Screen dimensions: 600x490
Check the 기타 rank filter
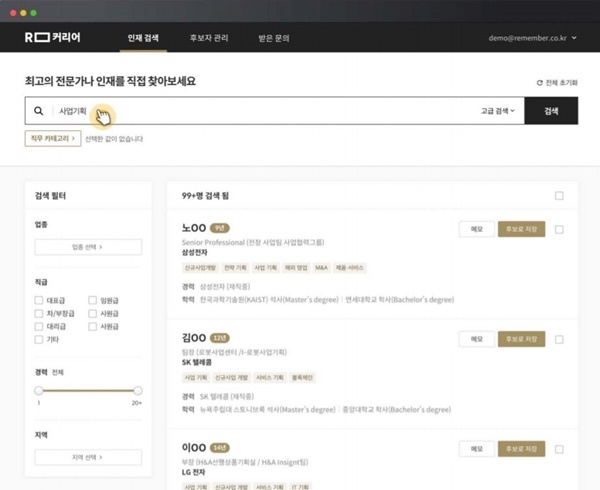[x=39, y=340]
